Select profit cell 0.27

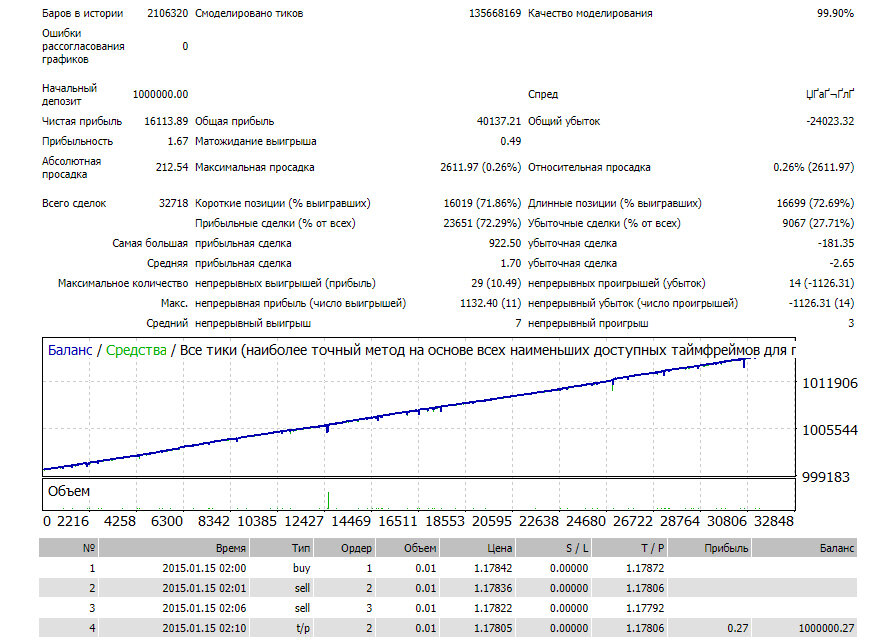[738, 628]
